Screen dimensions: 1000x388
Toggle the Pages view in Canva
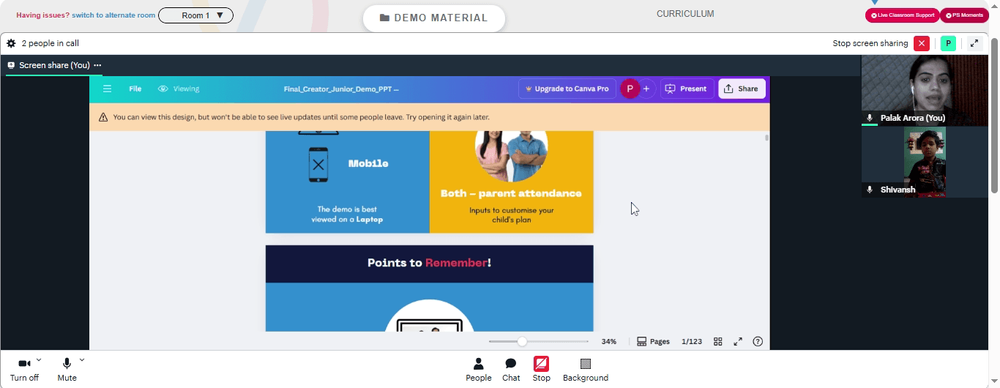tap(653, 341)
